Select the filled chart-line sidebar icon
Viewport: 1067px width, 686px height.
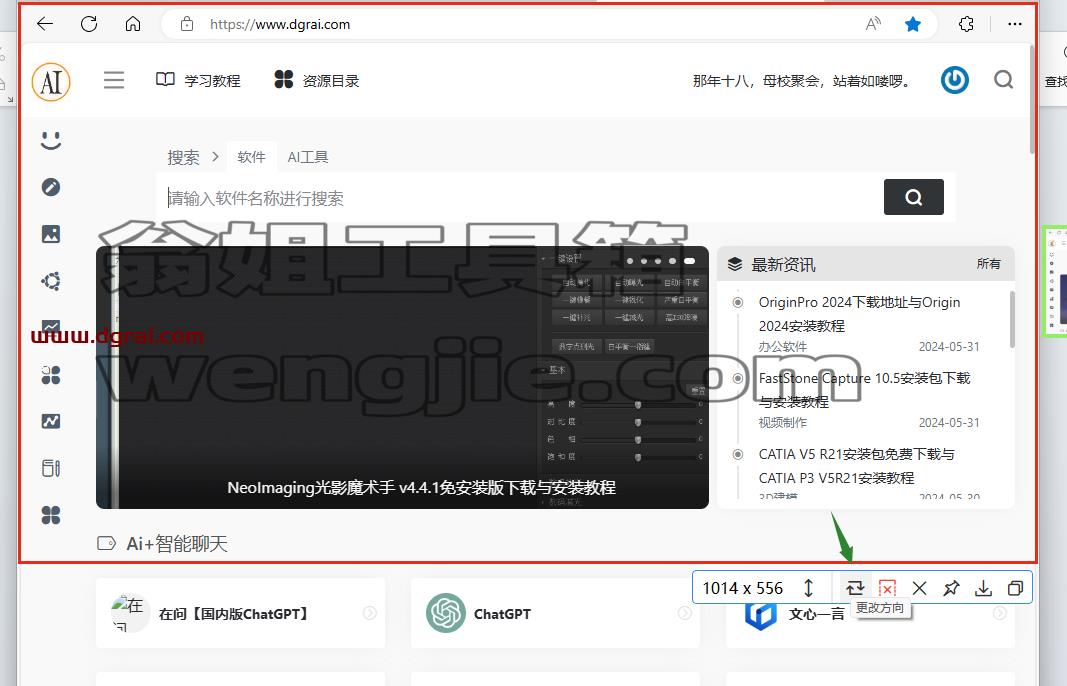51,421
